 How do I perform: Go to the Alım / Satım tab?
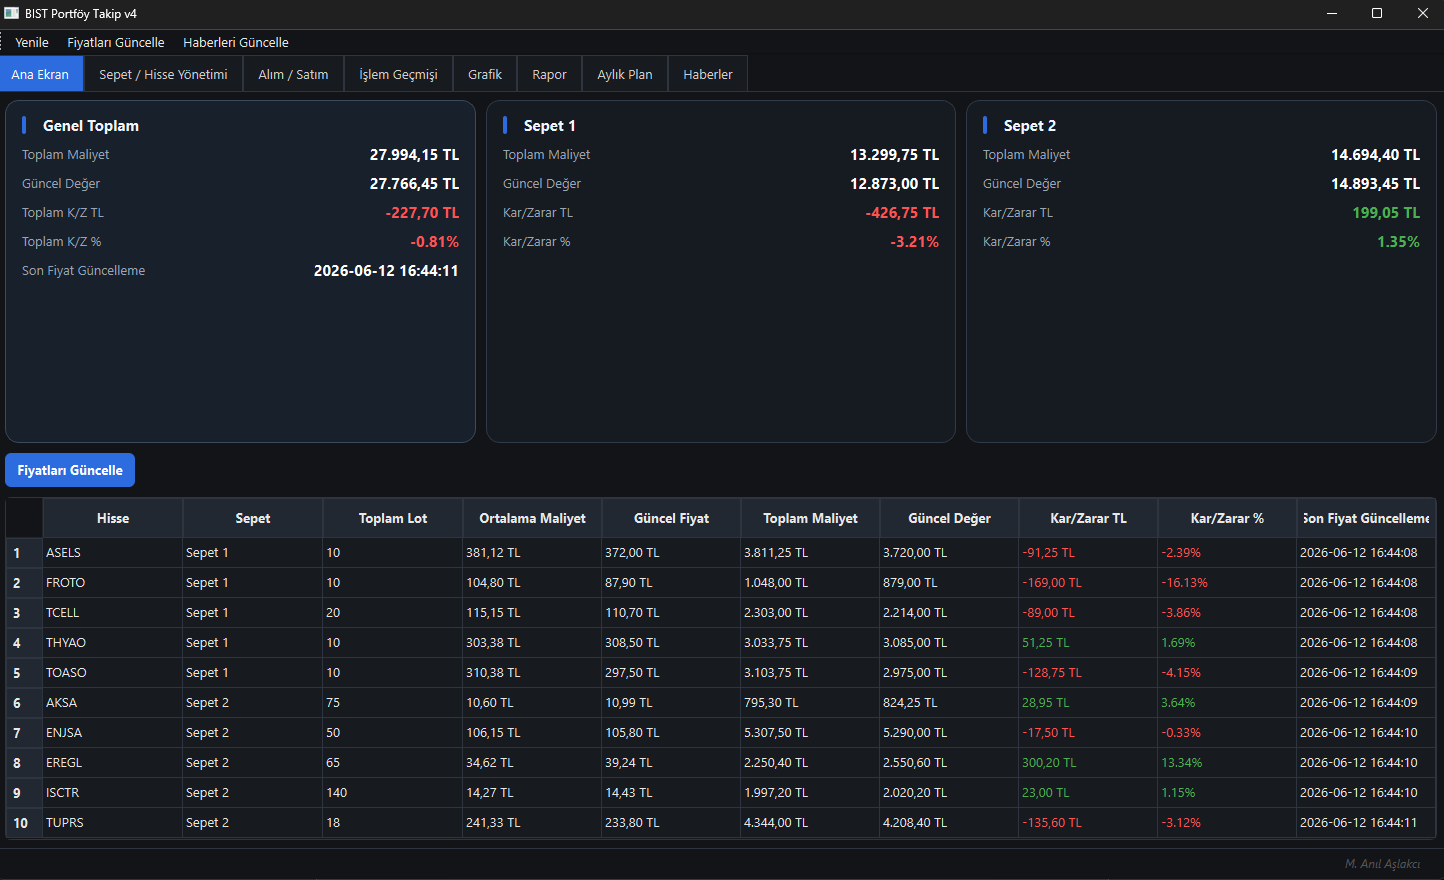[293, 74]
